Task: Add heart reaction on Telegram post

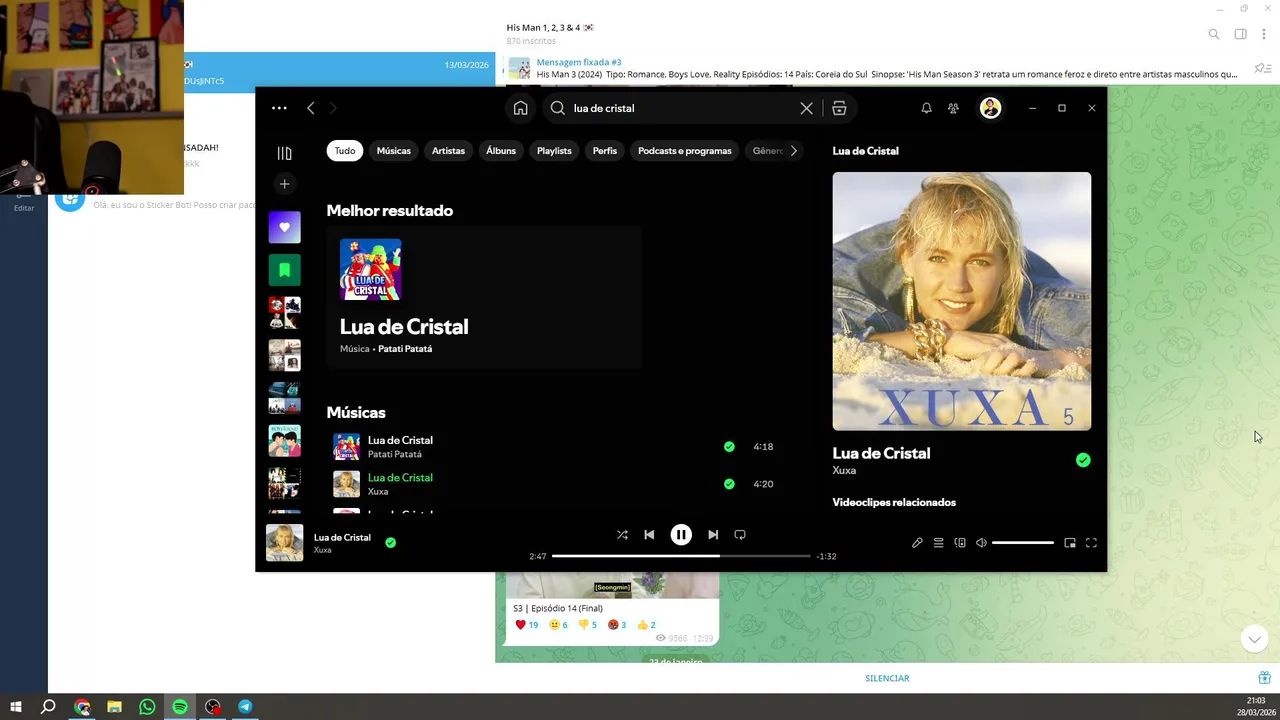Action: [527, 625]
